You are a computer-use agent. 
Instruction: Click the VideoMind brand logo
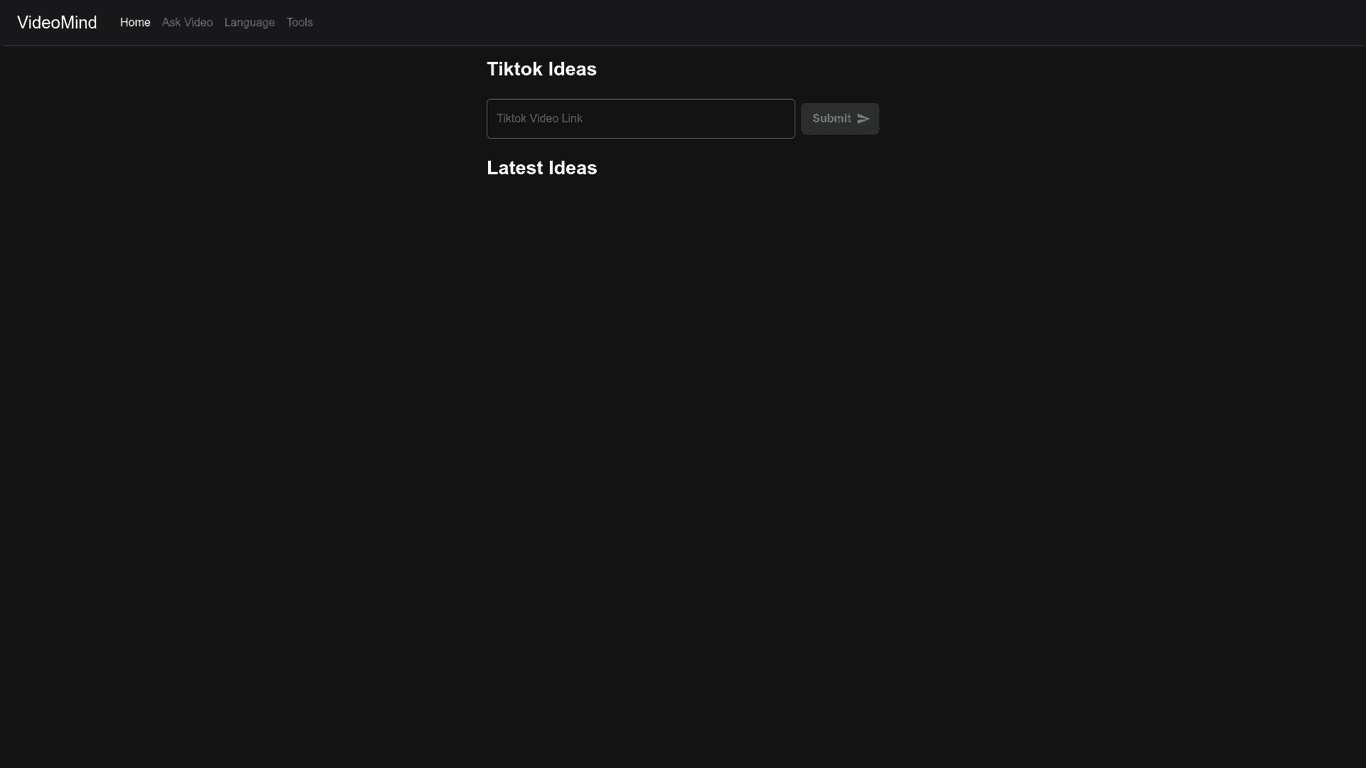pos(57,22)
